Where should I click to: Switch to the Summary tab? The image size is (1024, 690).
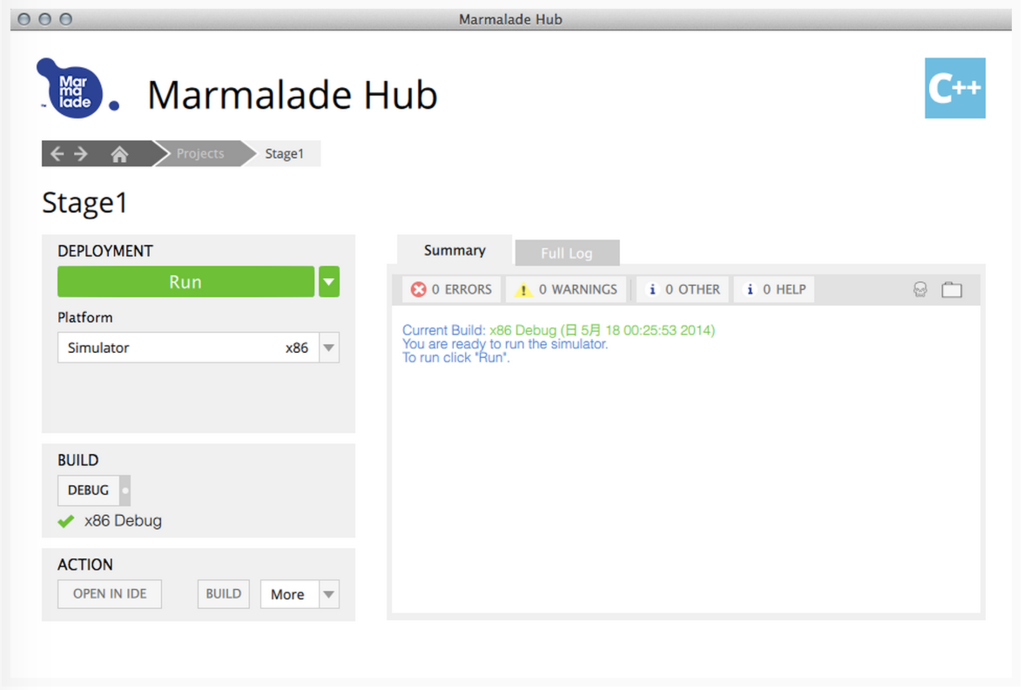455,251
